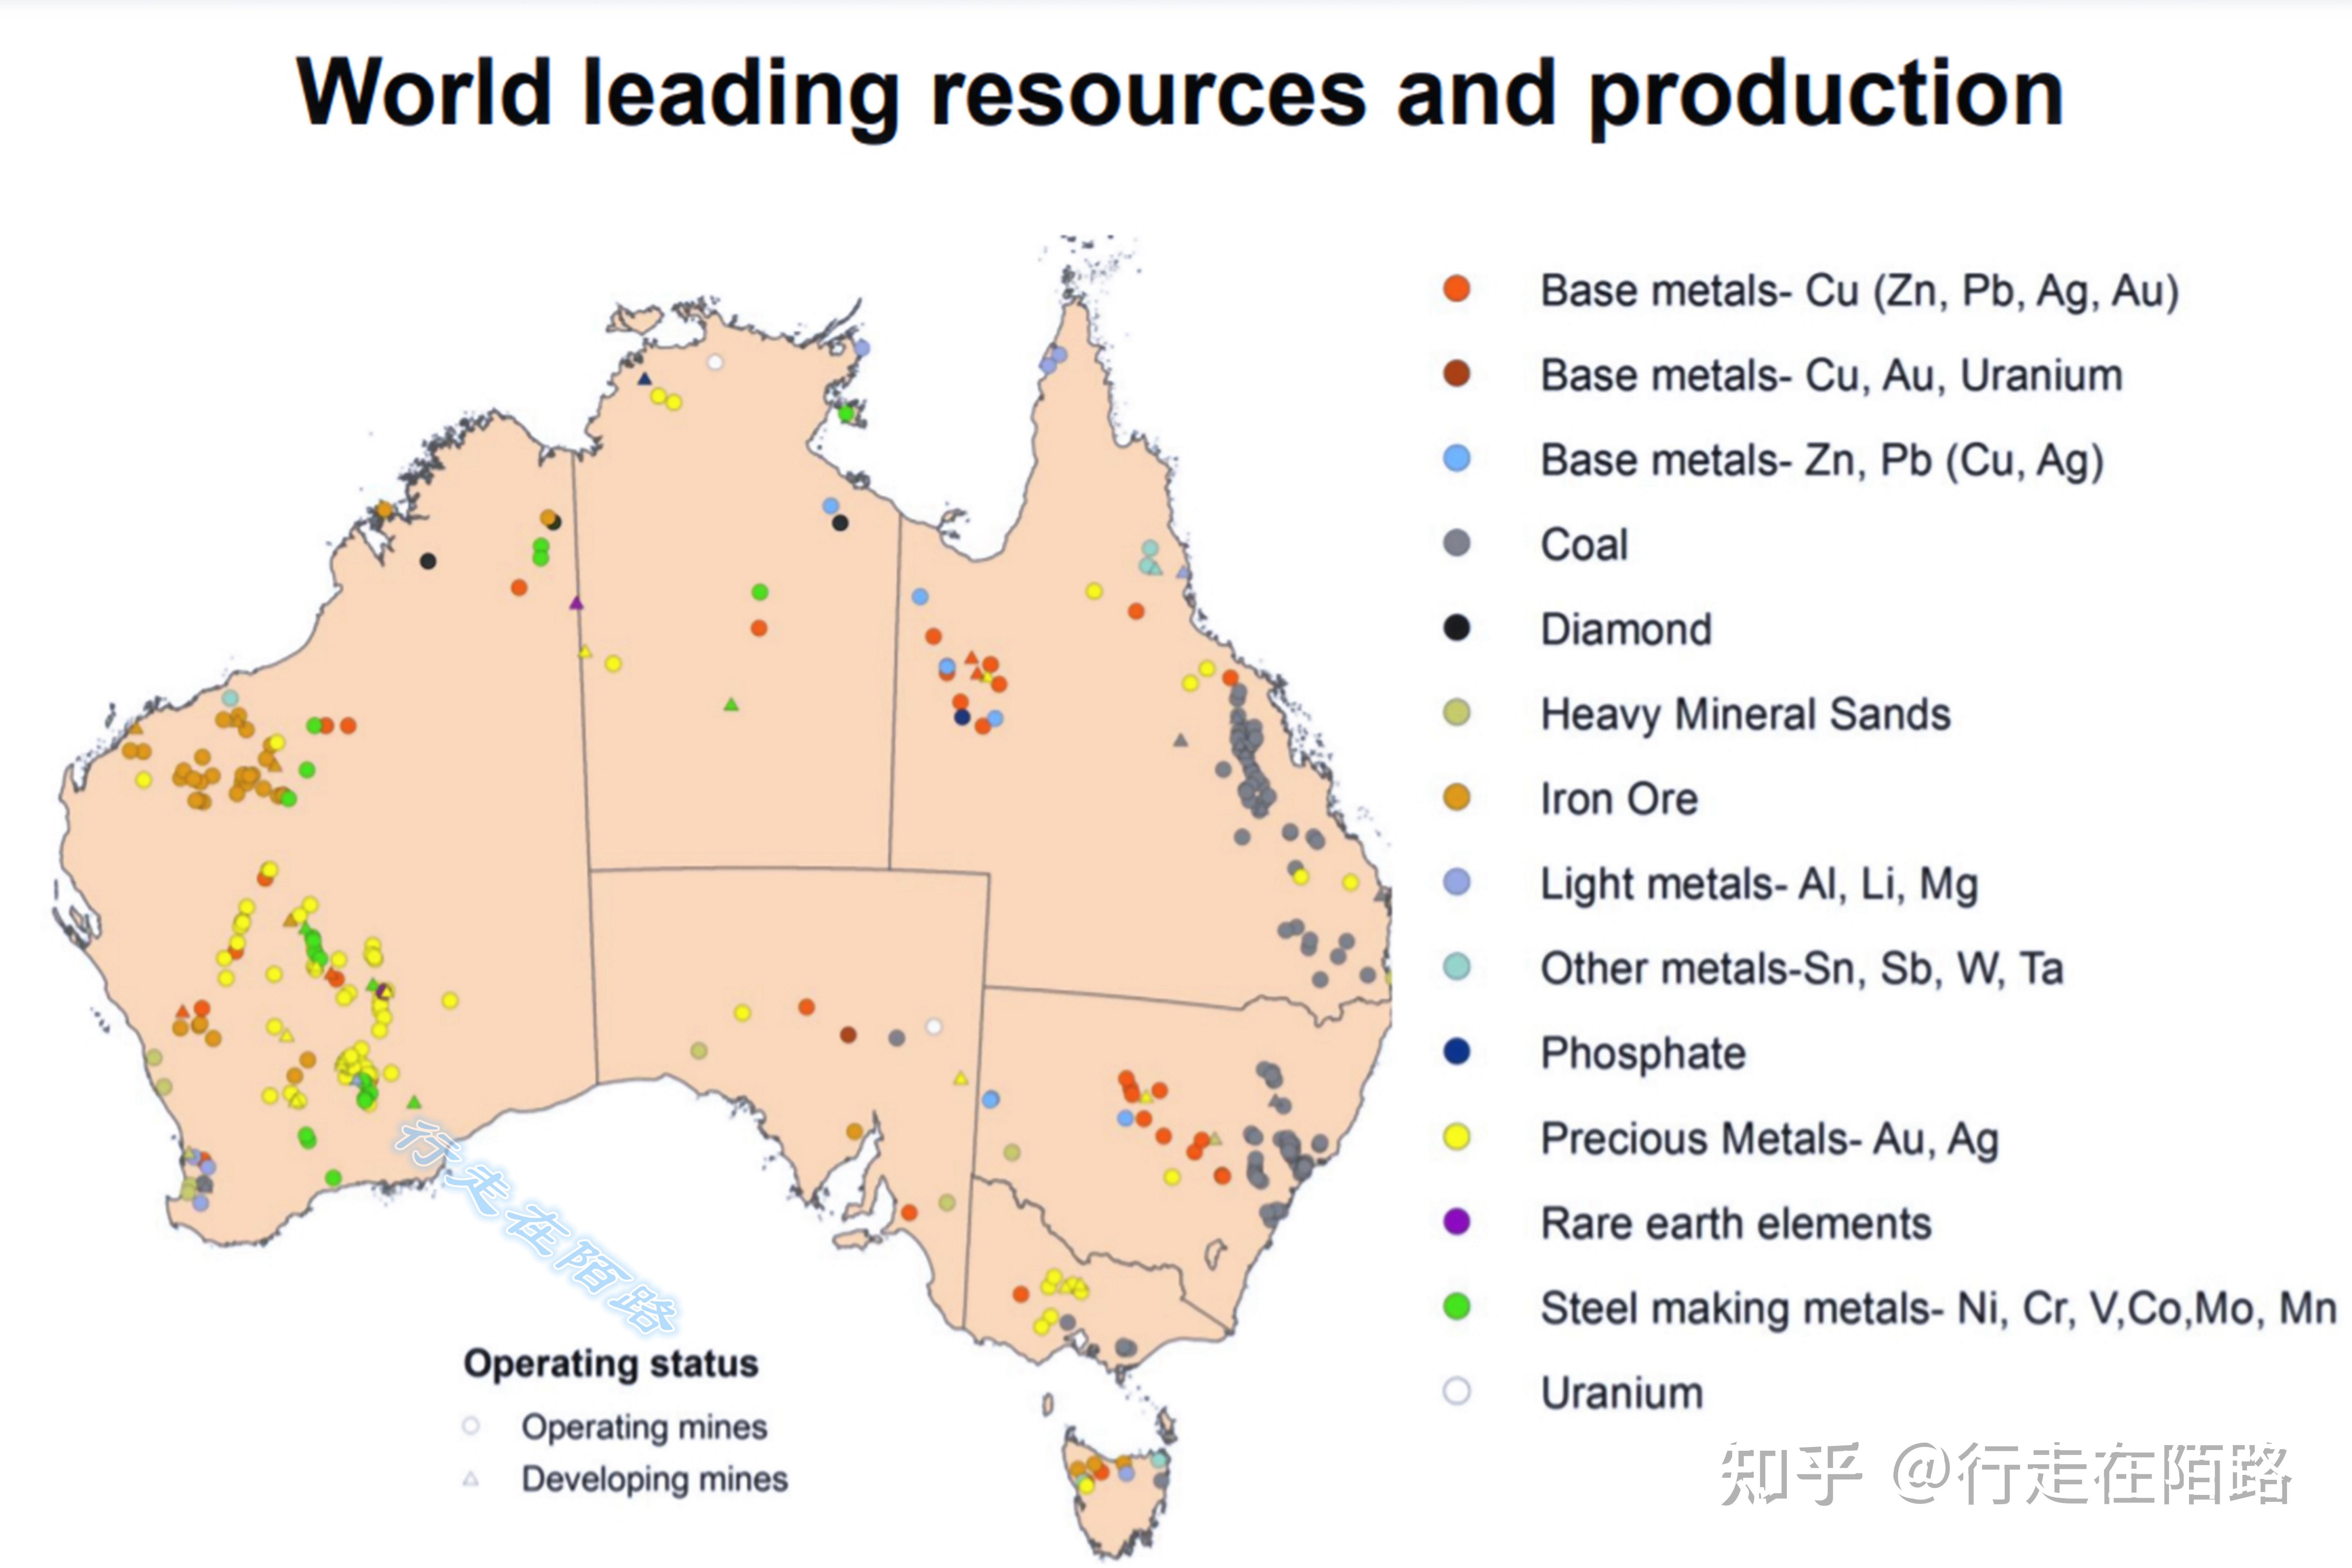The height and width of the screenshot is (1568, 2352).
Task: Click the white Uranium legend dot
Action: tap(1457, 1391)
